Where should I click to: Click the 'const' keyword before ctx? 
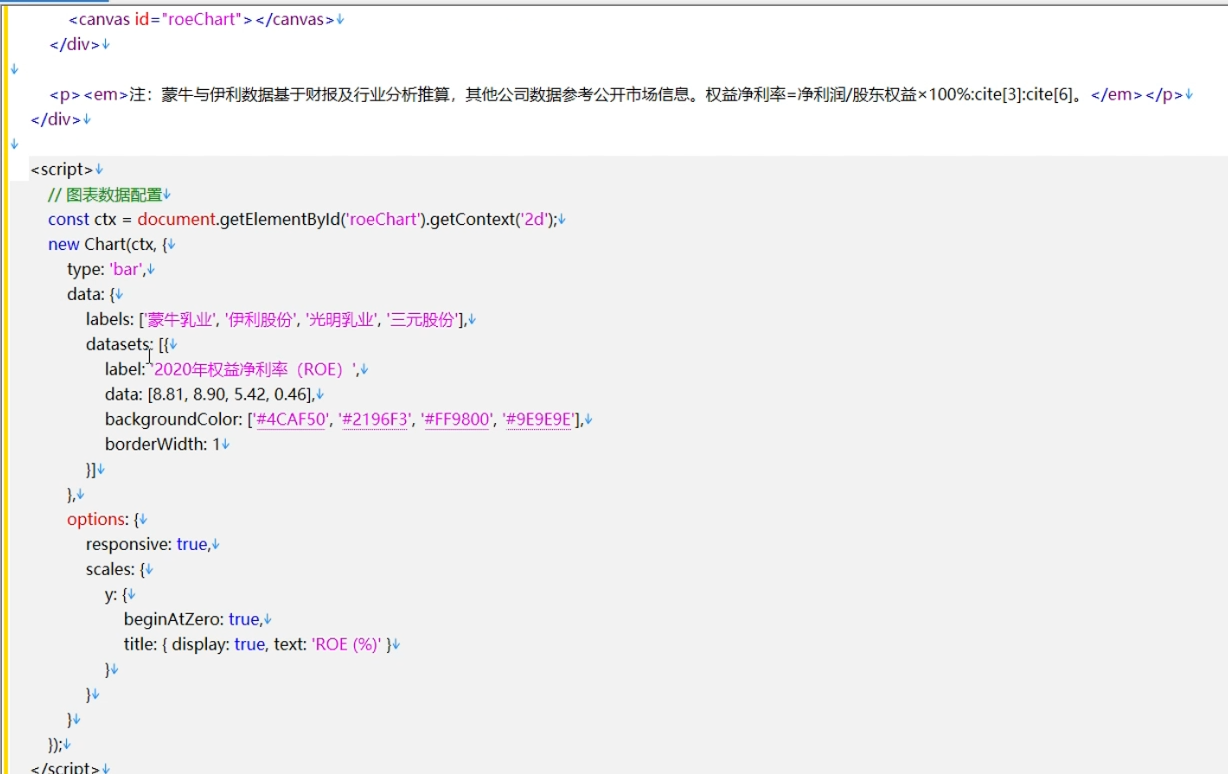point(69,219)
